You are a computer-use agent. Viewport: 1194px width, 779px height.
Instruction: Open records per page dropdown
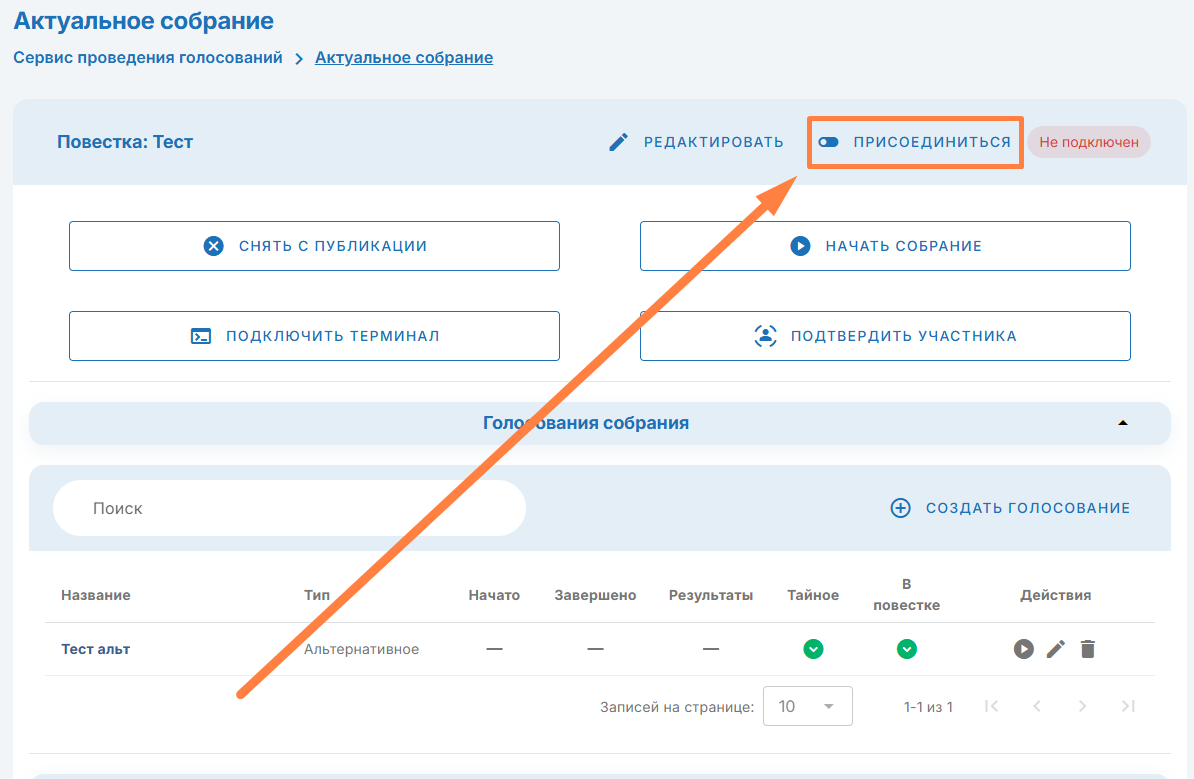point(807,706)
